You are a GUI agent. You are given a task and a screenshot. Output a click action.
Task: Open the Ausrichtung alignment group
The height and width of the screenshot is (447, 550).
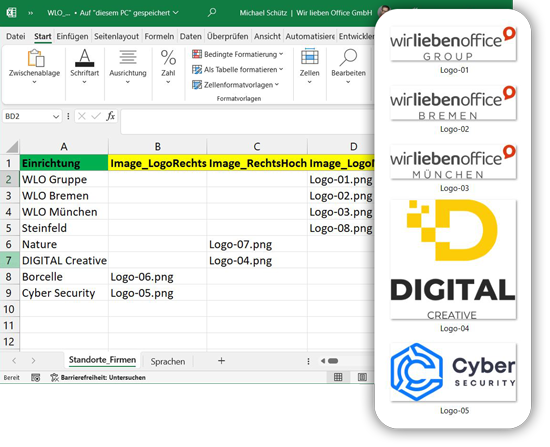tap(128, 67)
